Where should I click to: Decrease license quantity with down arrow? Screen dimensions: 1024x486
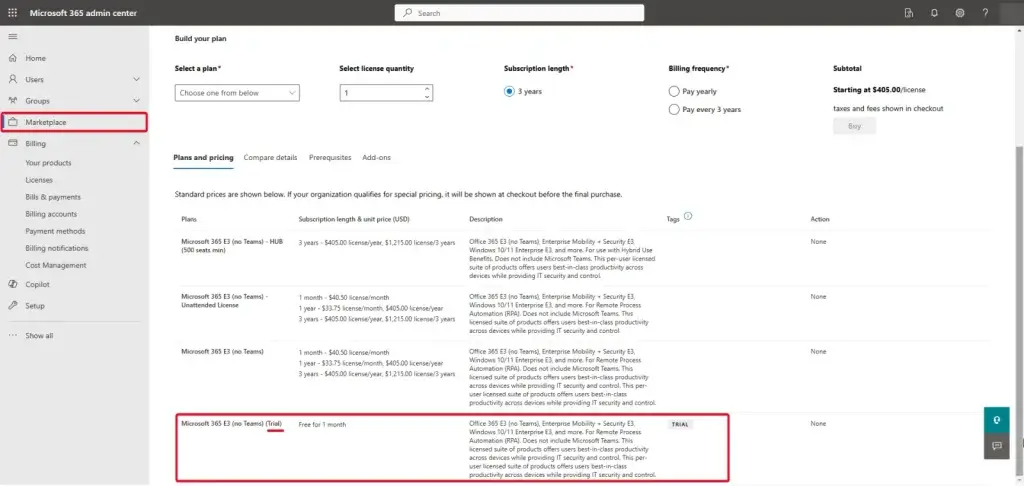point(427,97)
